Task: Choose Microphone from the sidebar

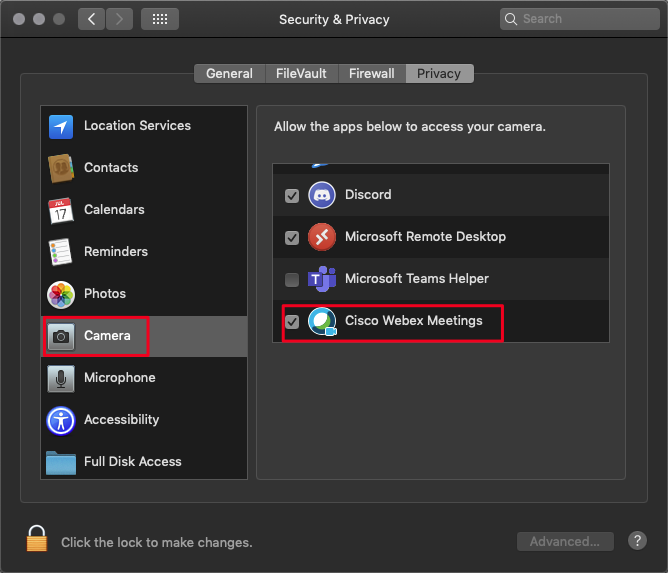Action: point(119,378)
